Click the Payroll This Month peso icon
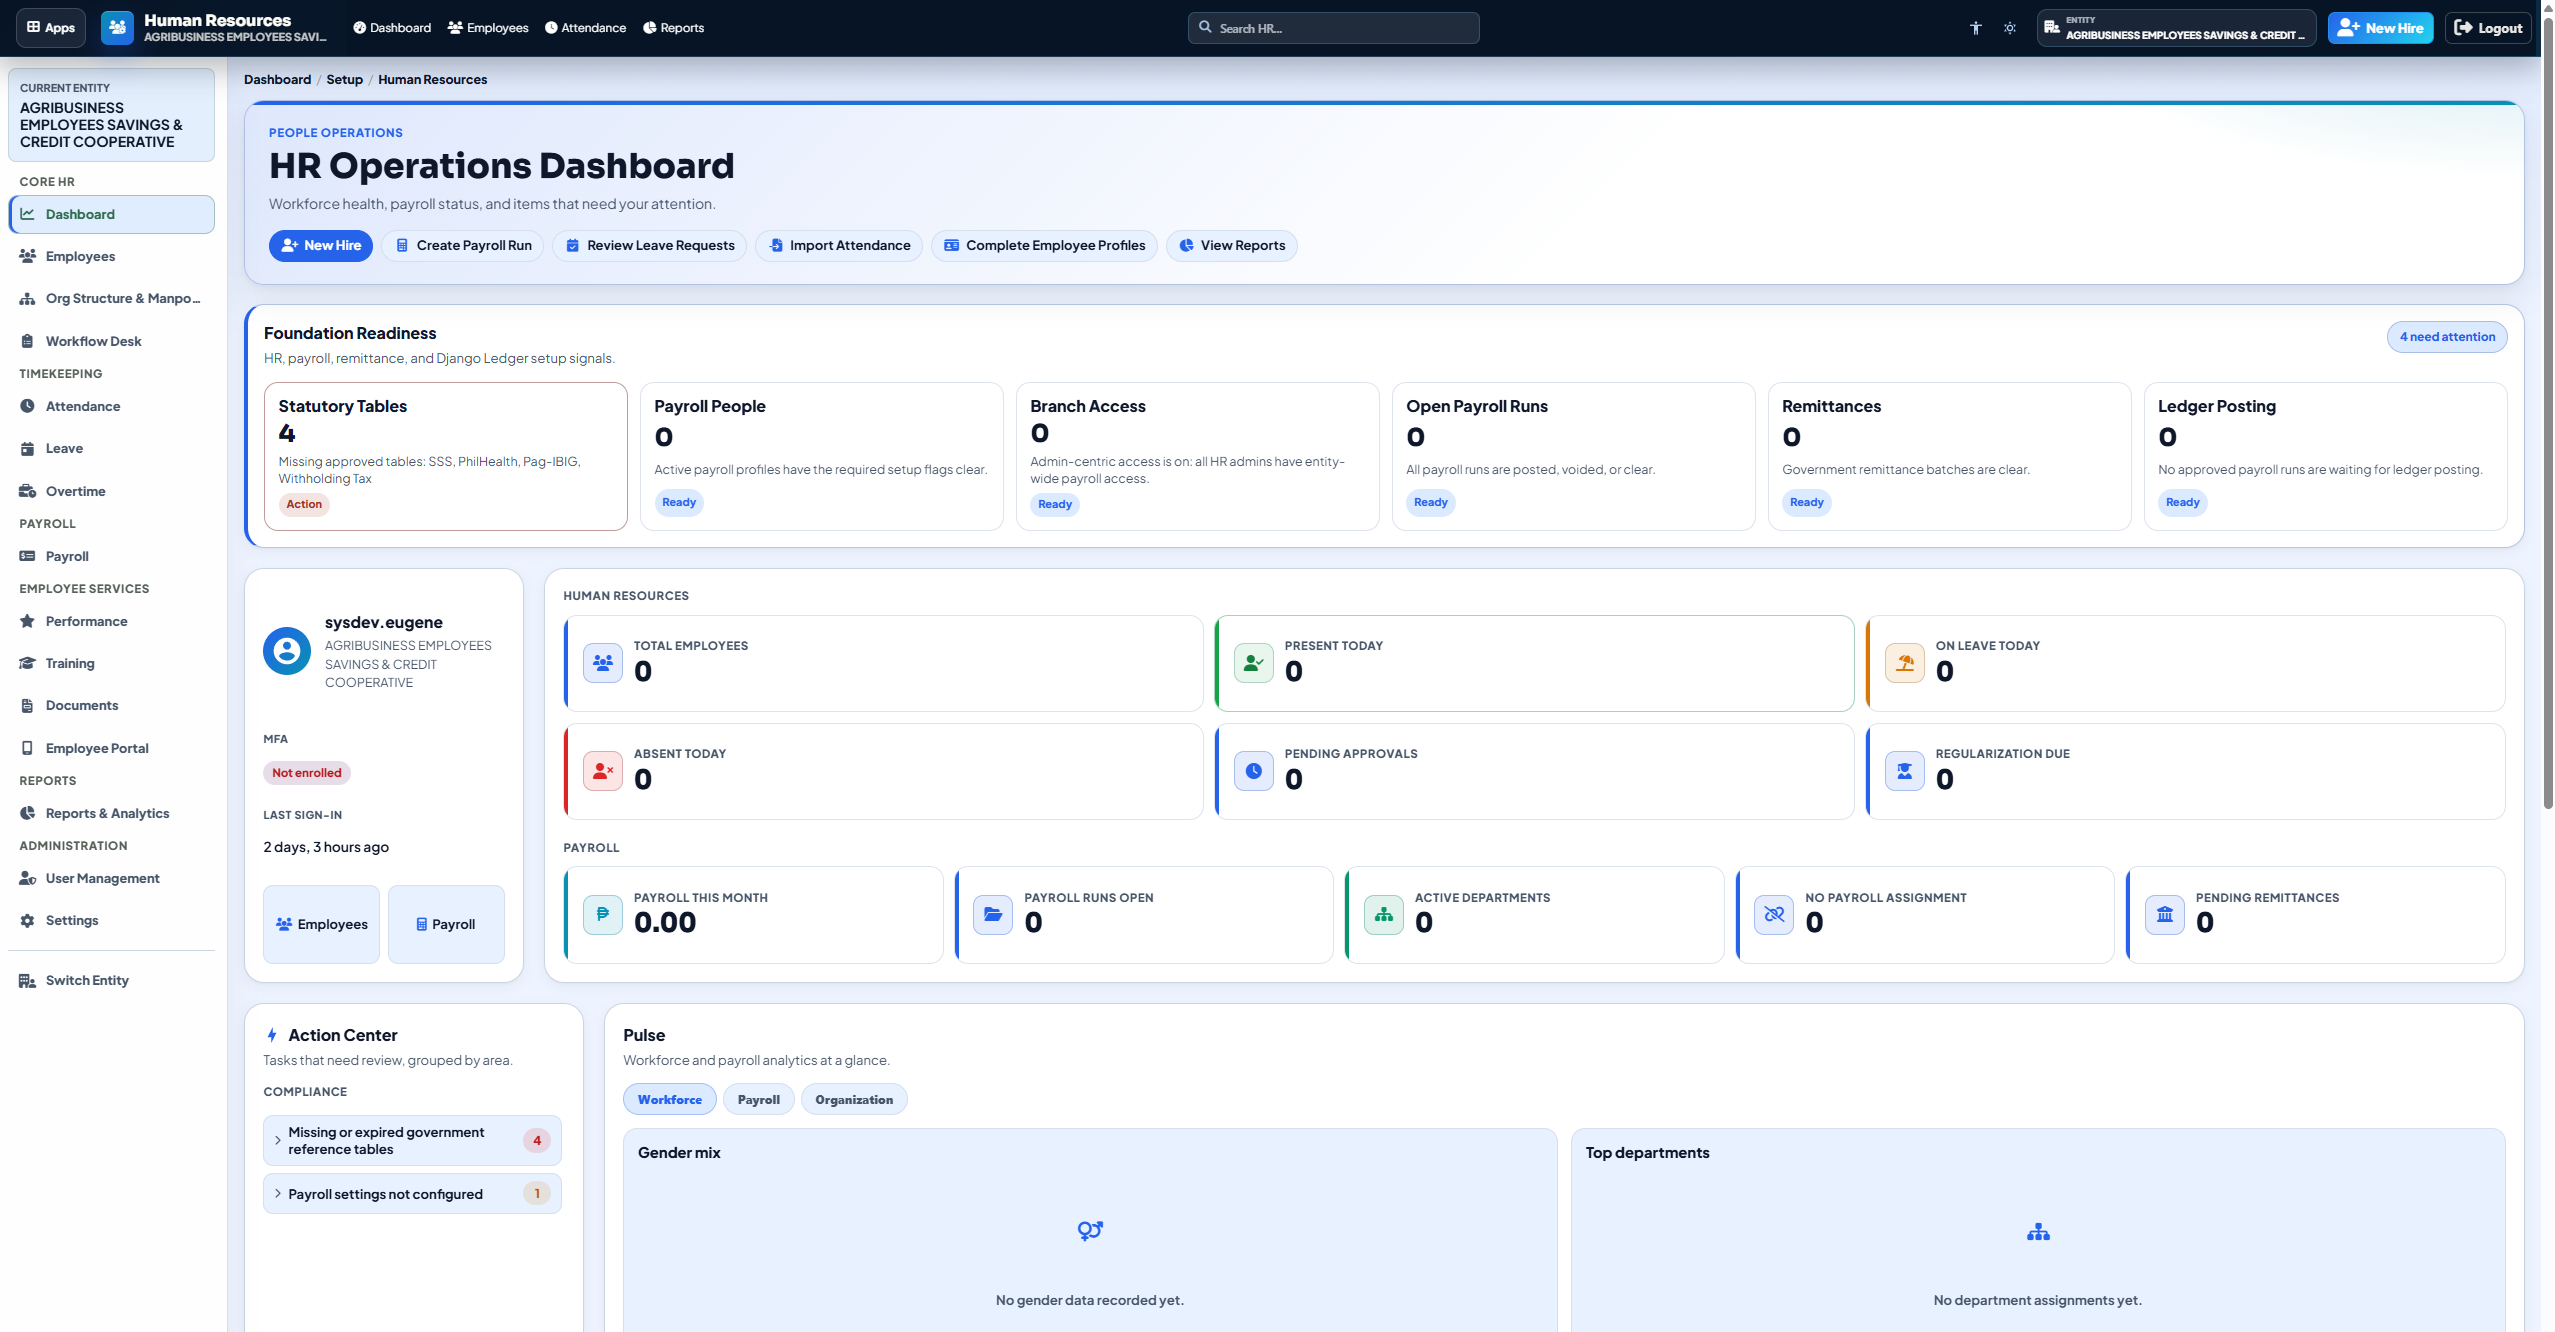Image resolution: width=2555 pixels, height=1332 pixels. pyautogui.click(x=603, y=914)
